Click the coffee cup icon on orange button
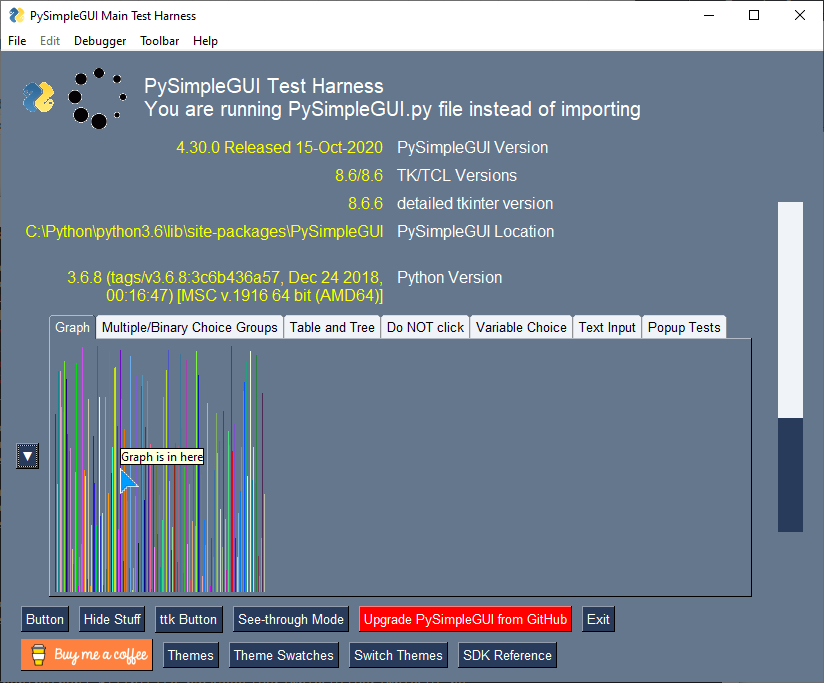 pos(38,655)
